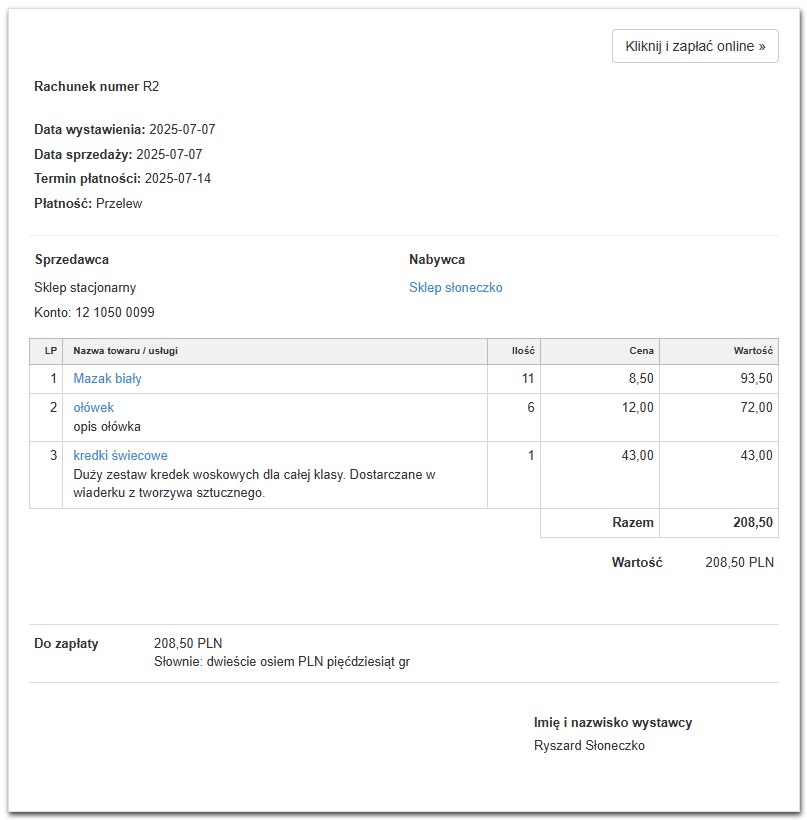Click the 'opis ołówka' description text
Image resolution: width=807 pixels, height=820 pixels.
tap(107, 427)
